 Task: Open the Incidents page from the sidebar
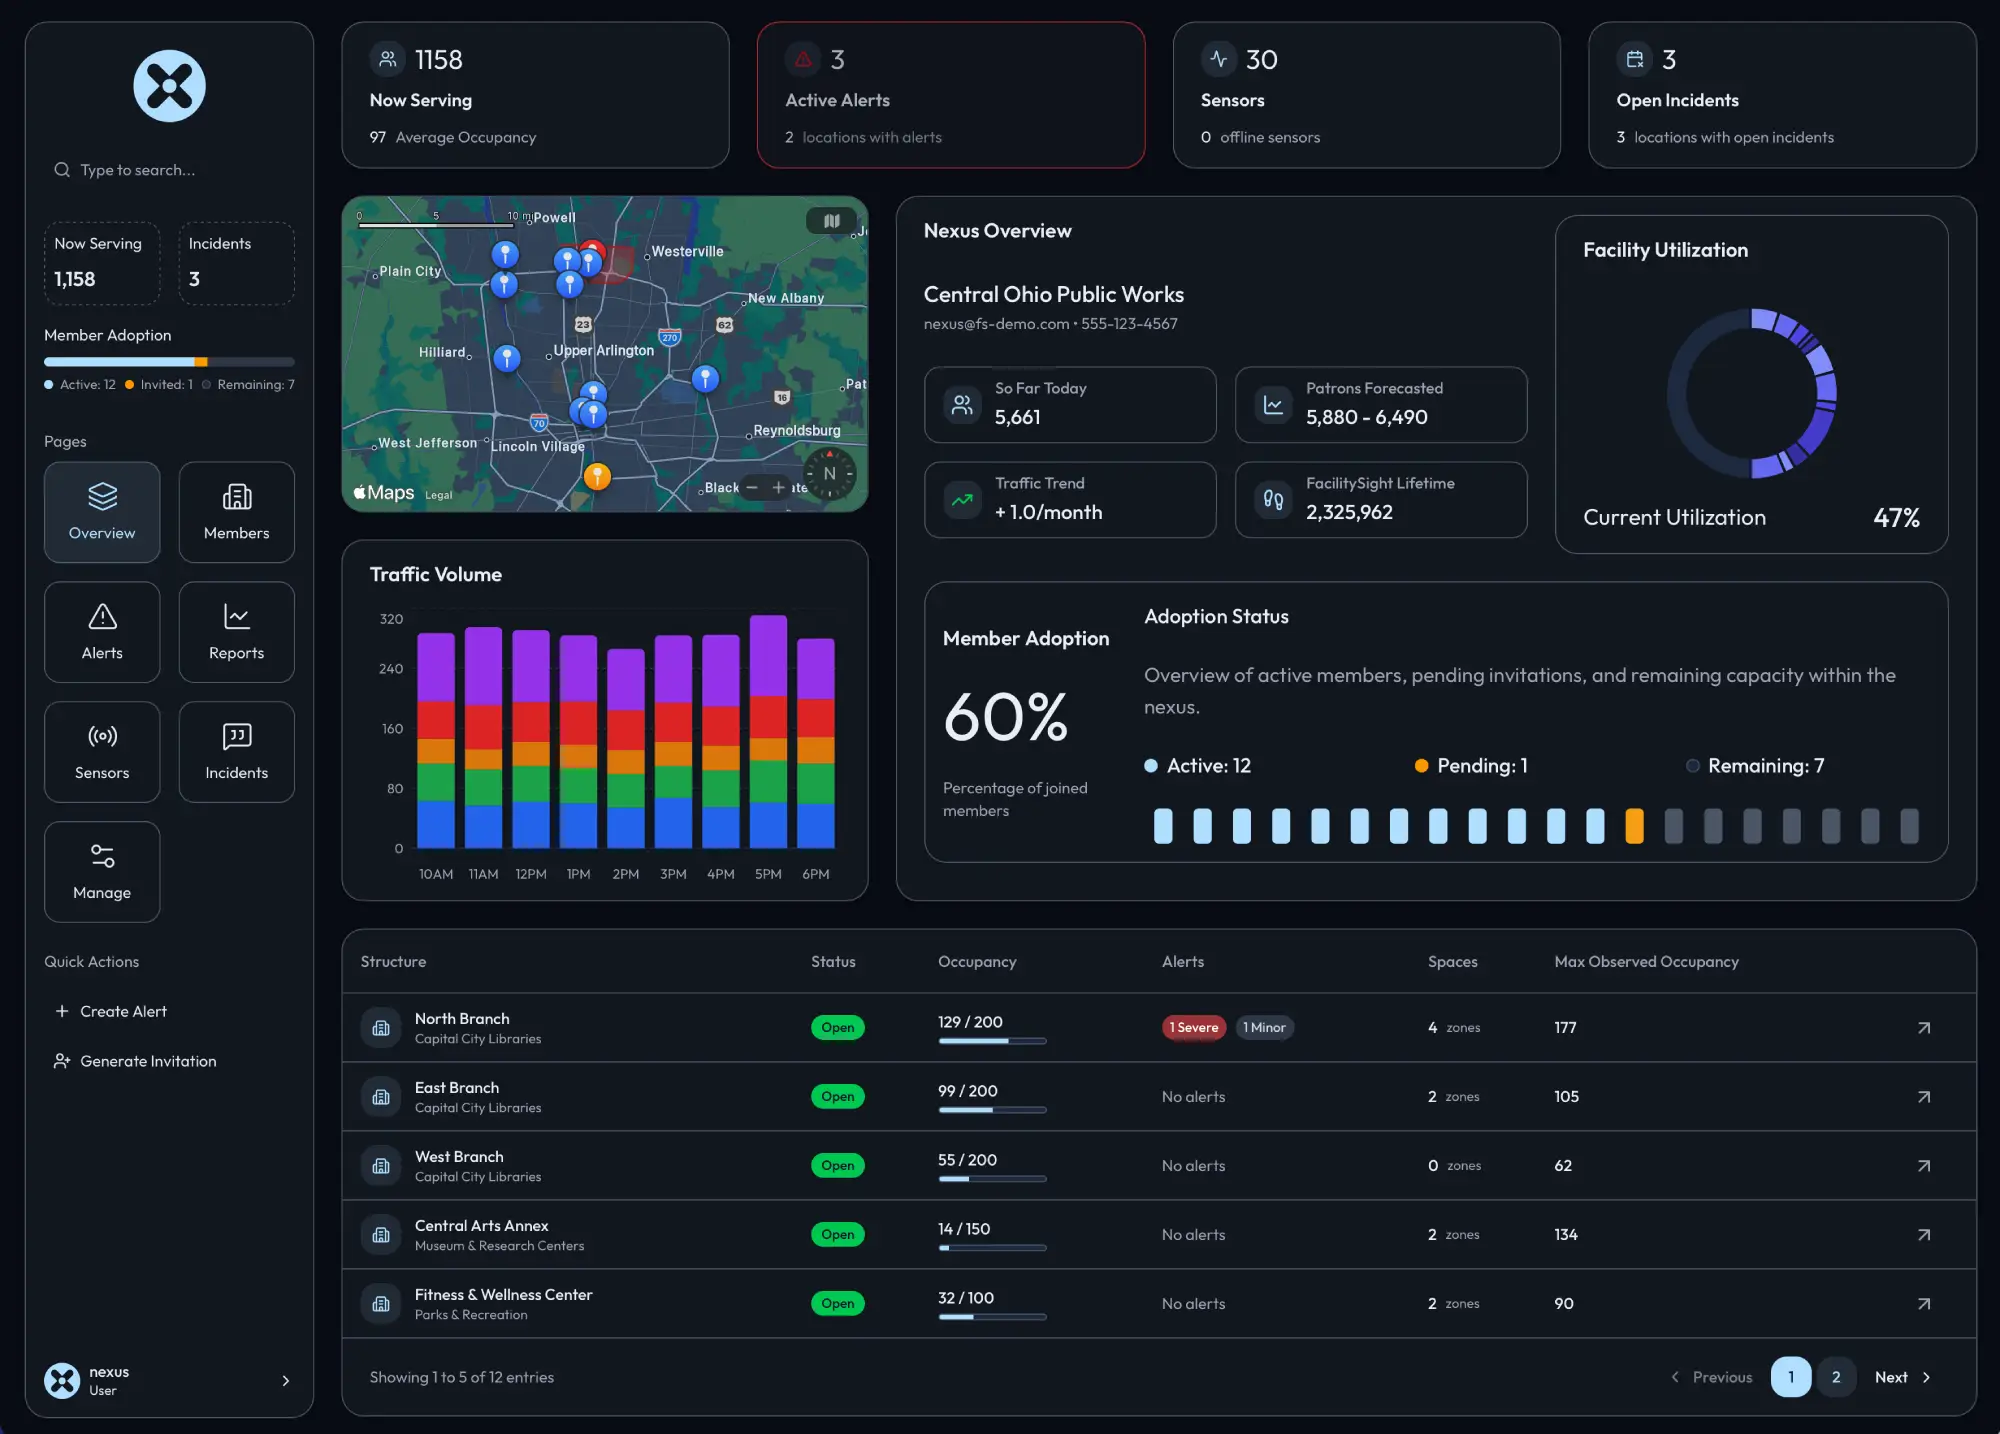(x=236, y=752)
